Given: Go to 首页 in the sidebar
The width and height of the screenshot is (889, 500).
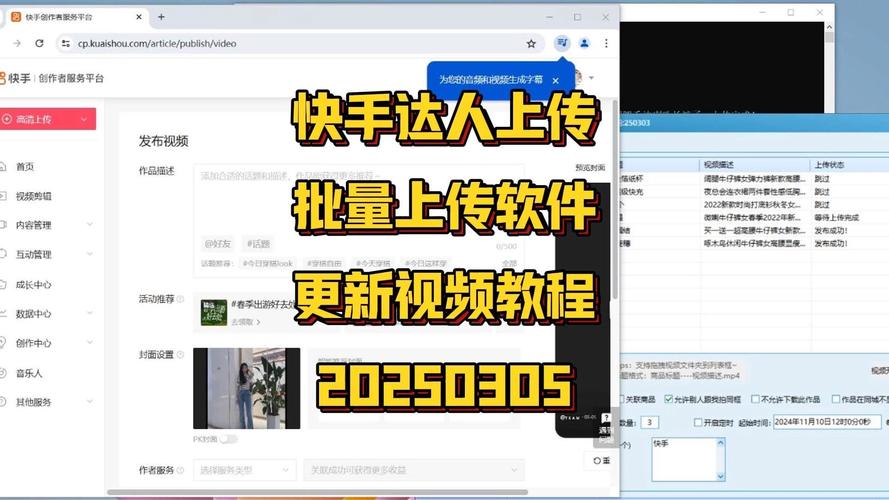Looking at the screenshot, I should pyautogui.click(x=25, y=167).
